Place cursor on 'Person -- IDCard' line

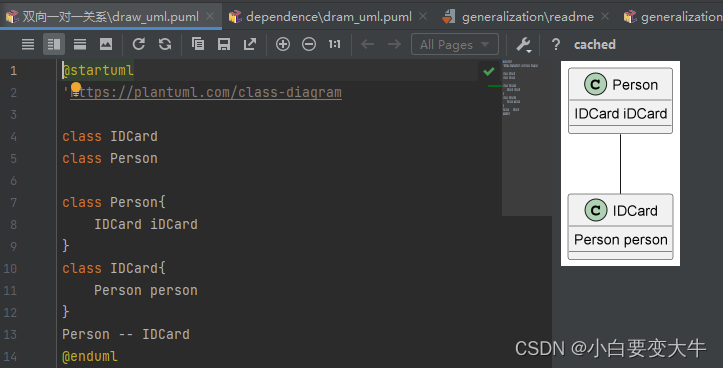126,334
